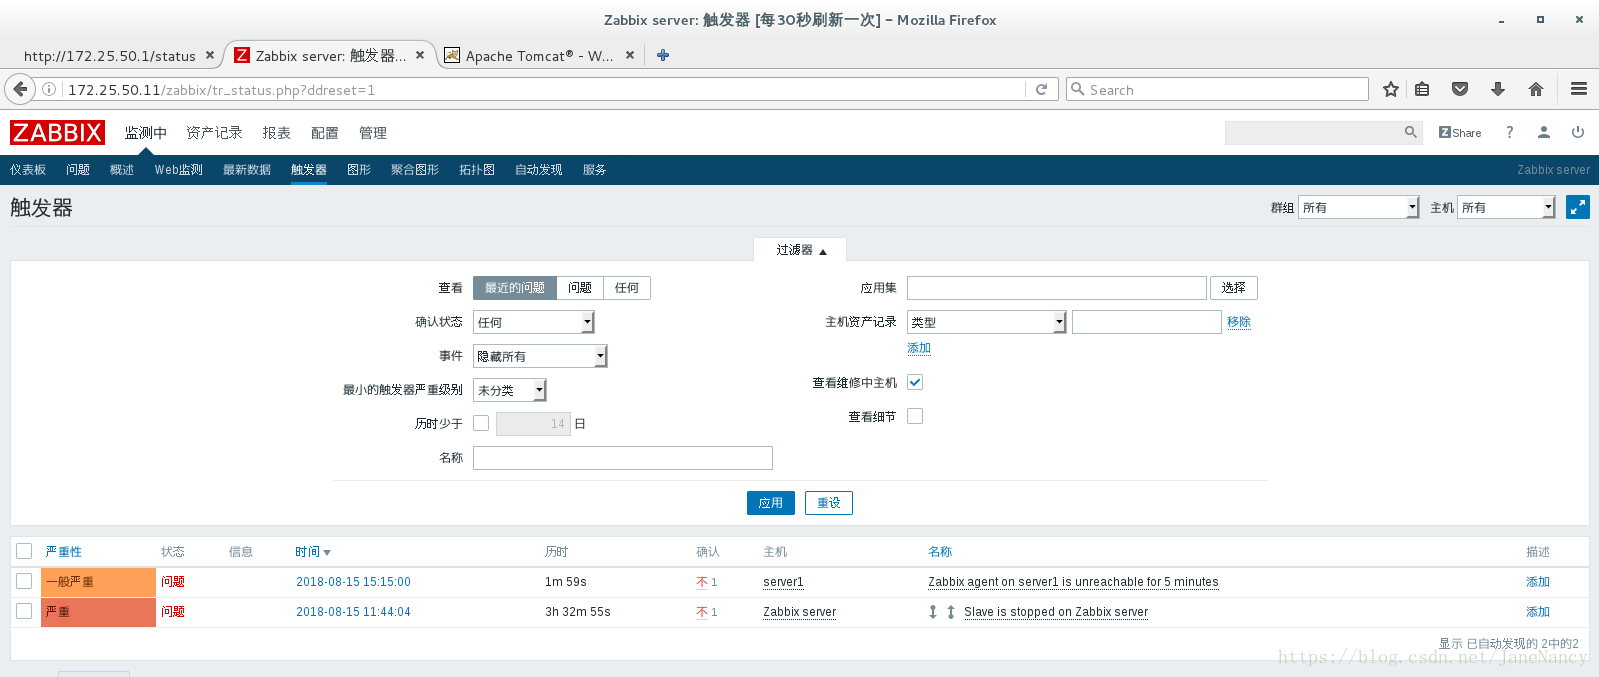The image size is (1599, 677).
Task: Click site info icon in address bar
Action: coord(48,89)
